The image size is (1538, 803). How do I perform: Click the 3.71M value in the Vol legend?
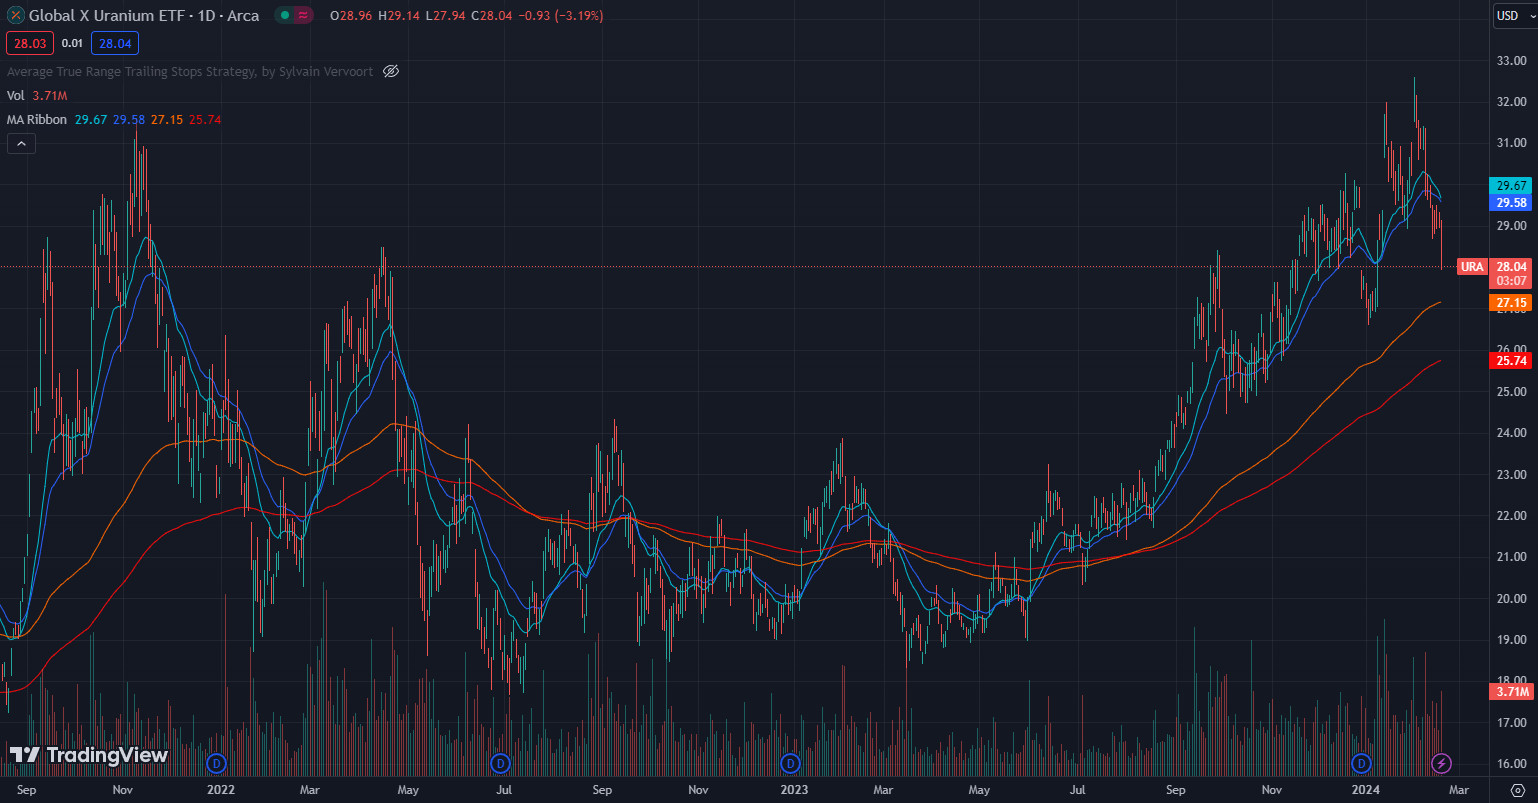pos(49,95)
